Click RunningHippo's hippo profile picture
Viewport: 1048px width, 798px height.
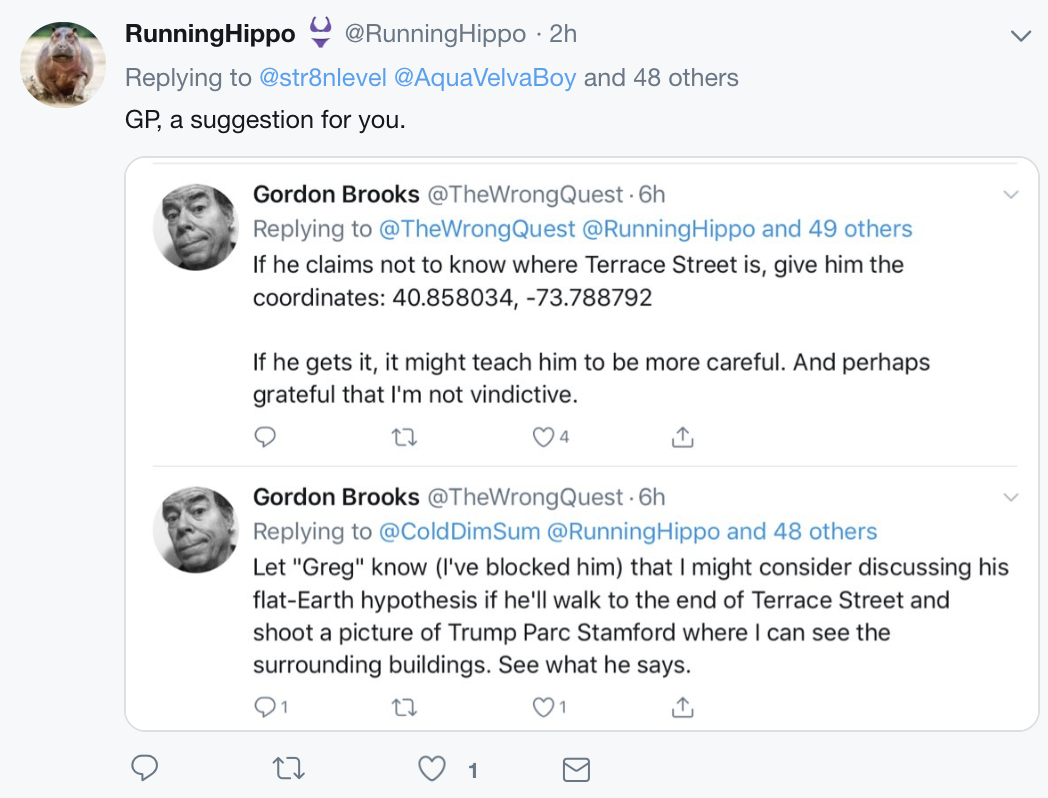[x=63, y=65]
